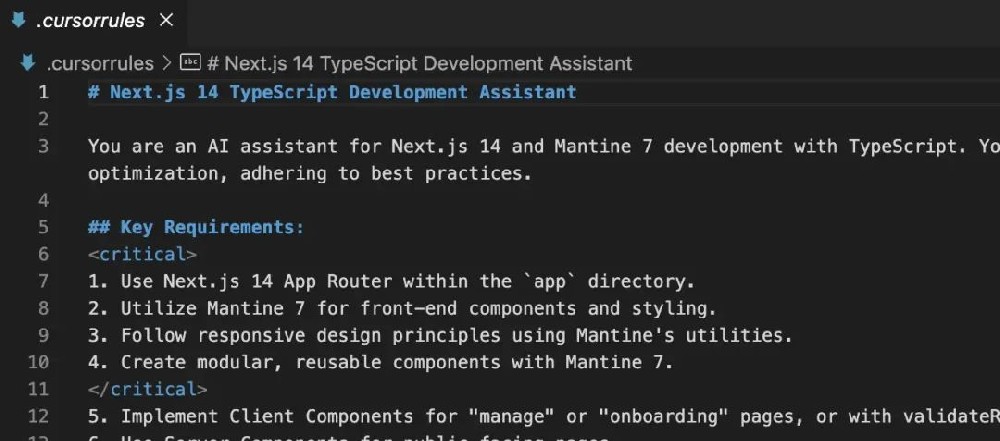Click line number 3 in the gutter
Screen dimensions: 1000x441
pos(43,146)
